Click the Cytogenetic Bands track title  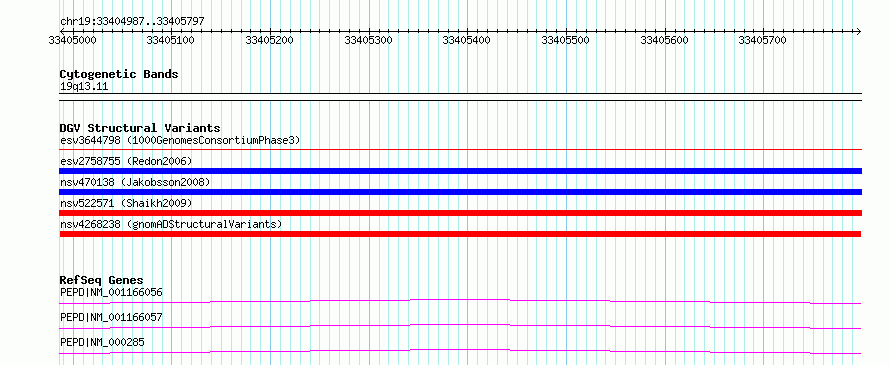119,74
